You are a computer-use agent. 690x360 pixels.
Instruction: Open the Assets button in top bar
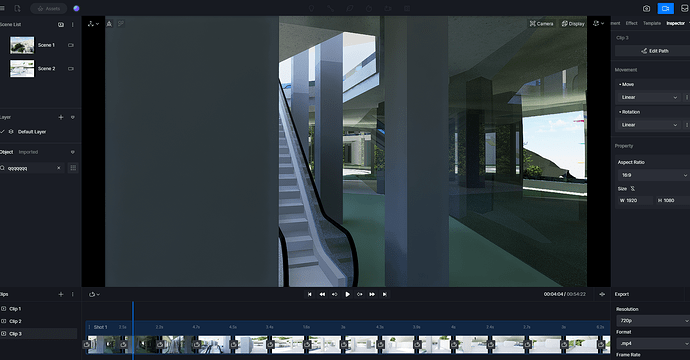pyautogui.click(x=48, y=8)
